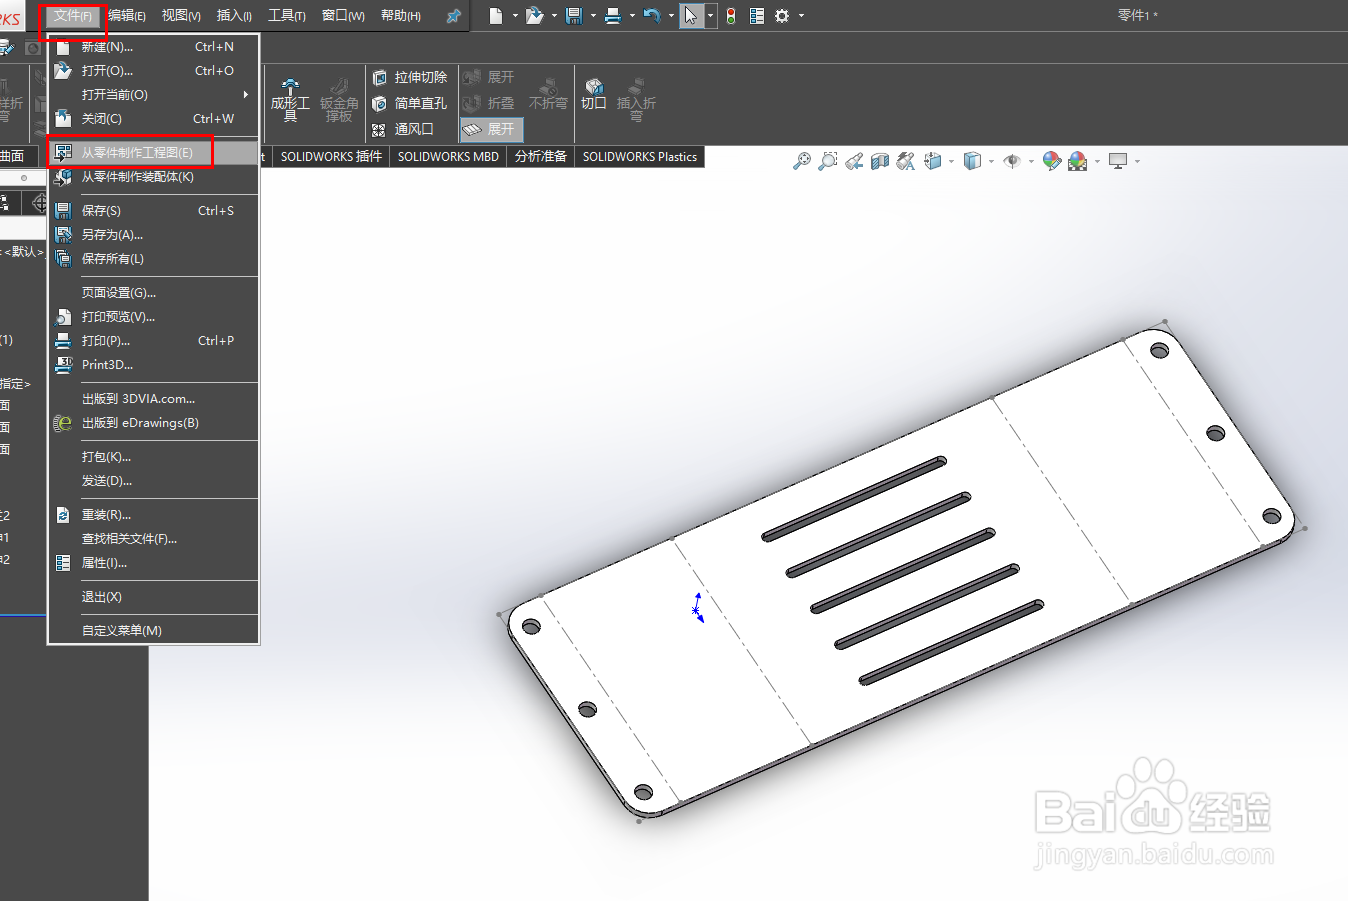Expand the Print dropdown arrow

[632, 16]
